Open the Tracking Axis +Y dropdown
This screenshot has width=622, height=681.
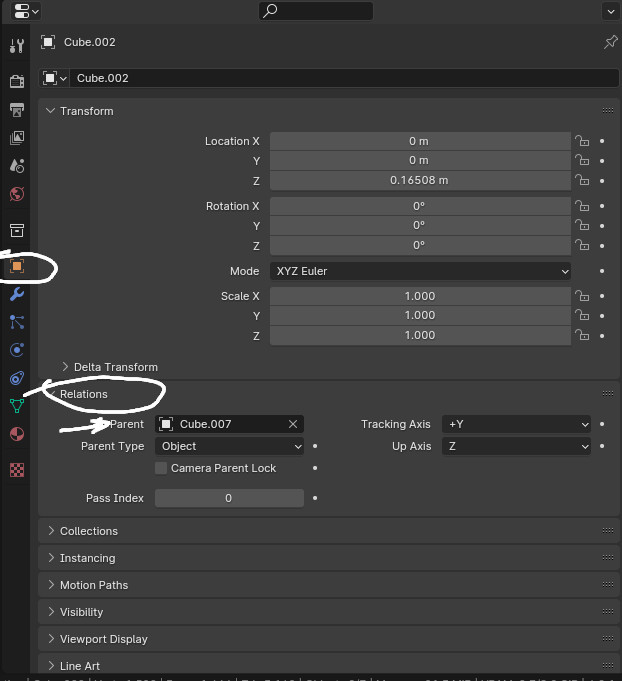point(516,424)
